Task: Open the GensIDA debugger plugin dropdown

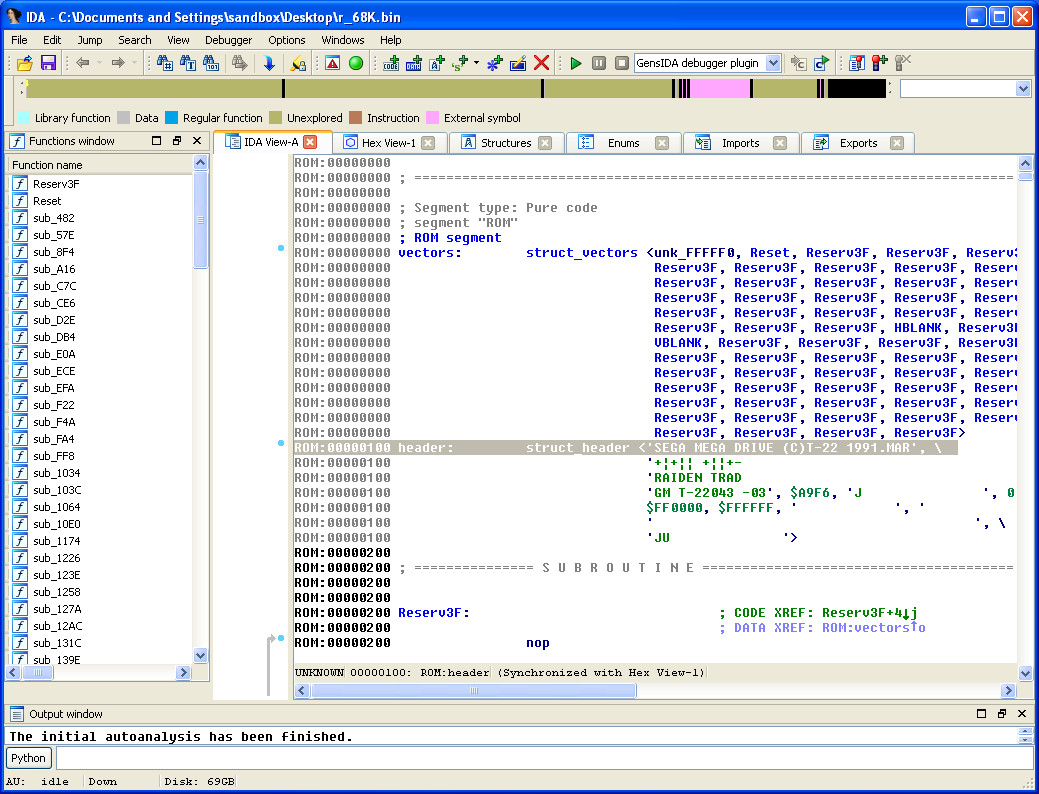Action: point(773,63)
